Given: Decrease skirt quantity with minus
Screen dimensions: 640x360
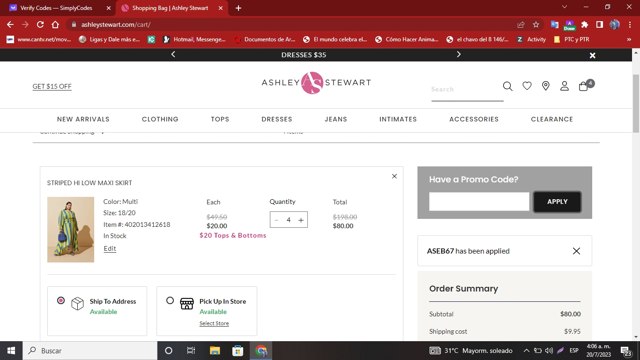Looking at the screenshot, I should pos(276,220).
